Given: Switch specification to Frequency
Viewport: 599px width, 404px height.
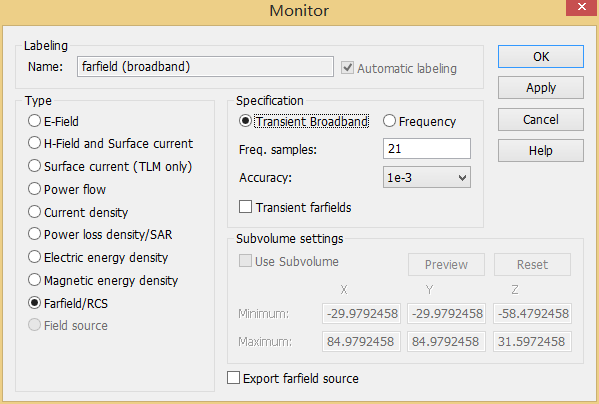Looking at the screenshot, I should pos(389,121).
